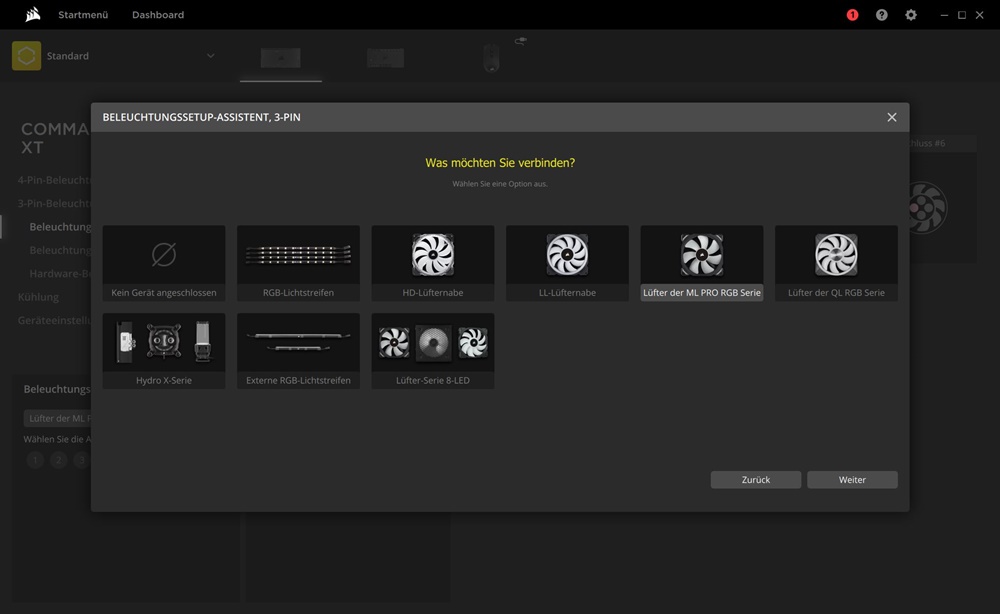This screenshot has width=1000, height=614.
Task: Click the Corsair sail logo
Action: click(33, 14)
